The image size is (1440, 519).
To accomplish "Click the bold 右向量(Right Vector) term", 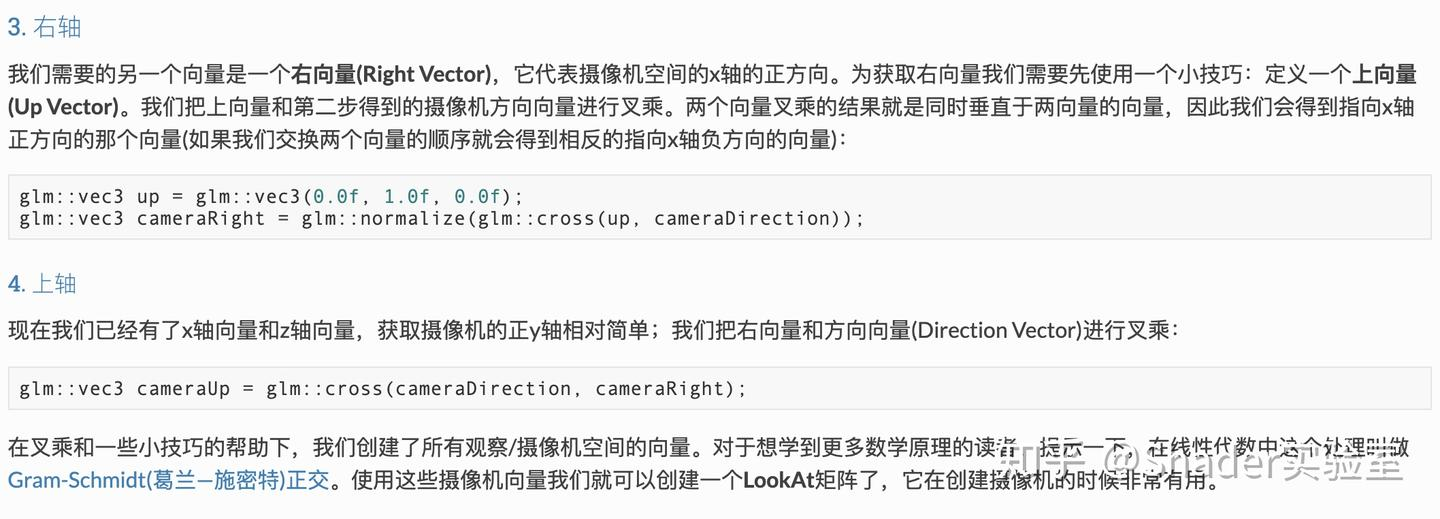I will coord(392,74).
